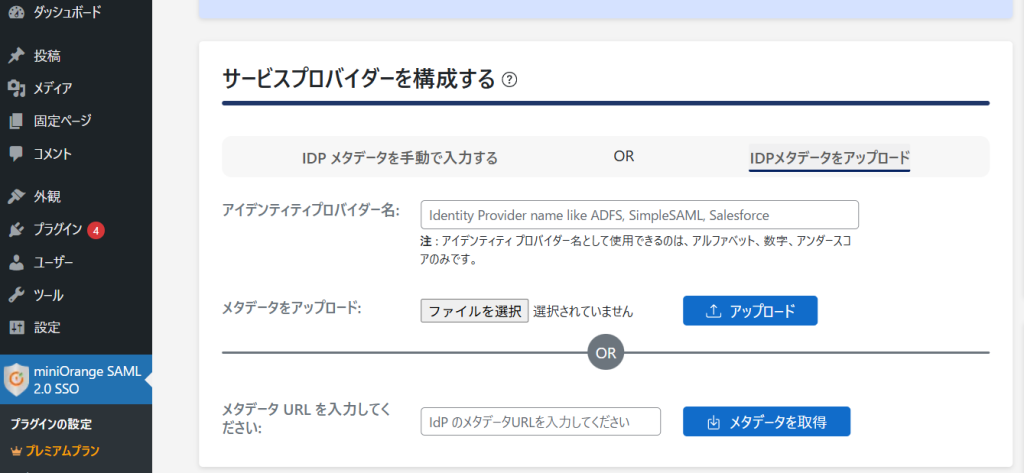Click the メタデータを取得 button
The height and width of the screenshot is (473, 1024).
766,421
